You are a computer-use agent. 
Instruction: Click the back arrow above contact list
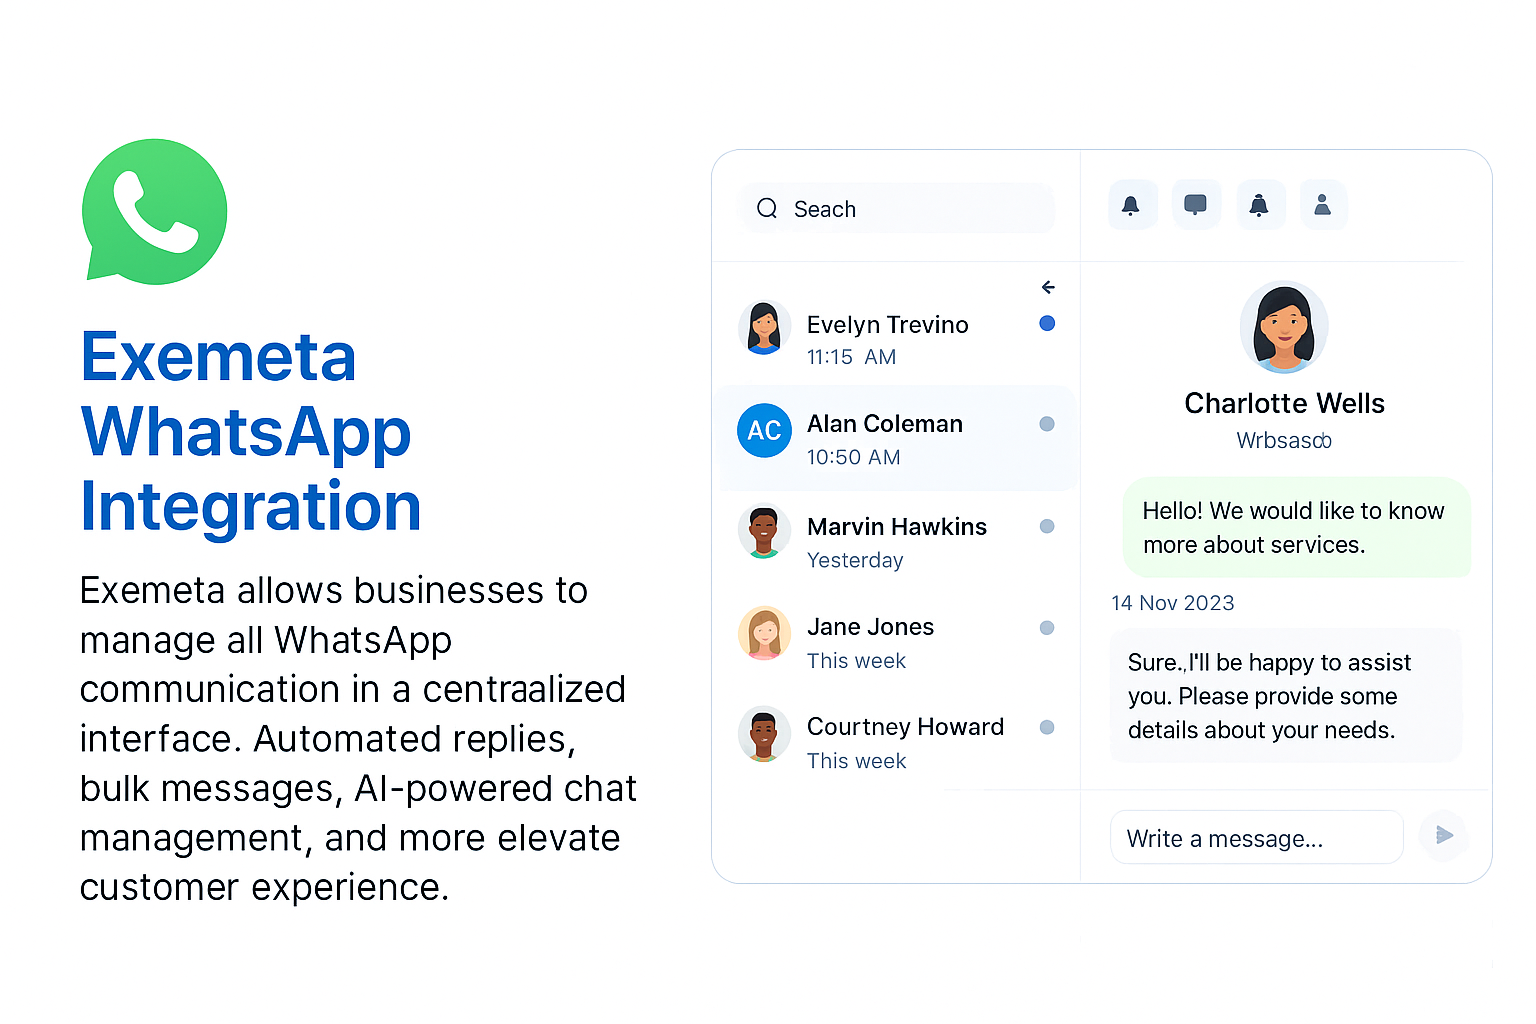1048,287
